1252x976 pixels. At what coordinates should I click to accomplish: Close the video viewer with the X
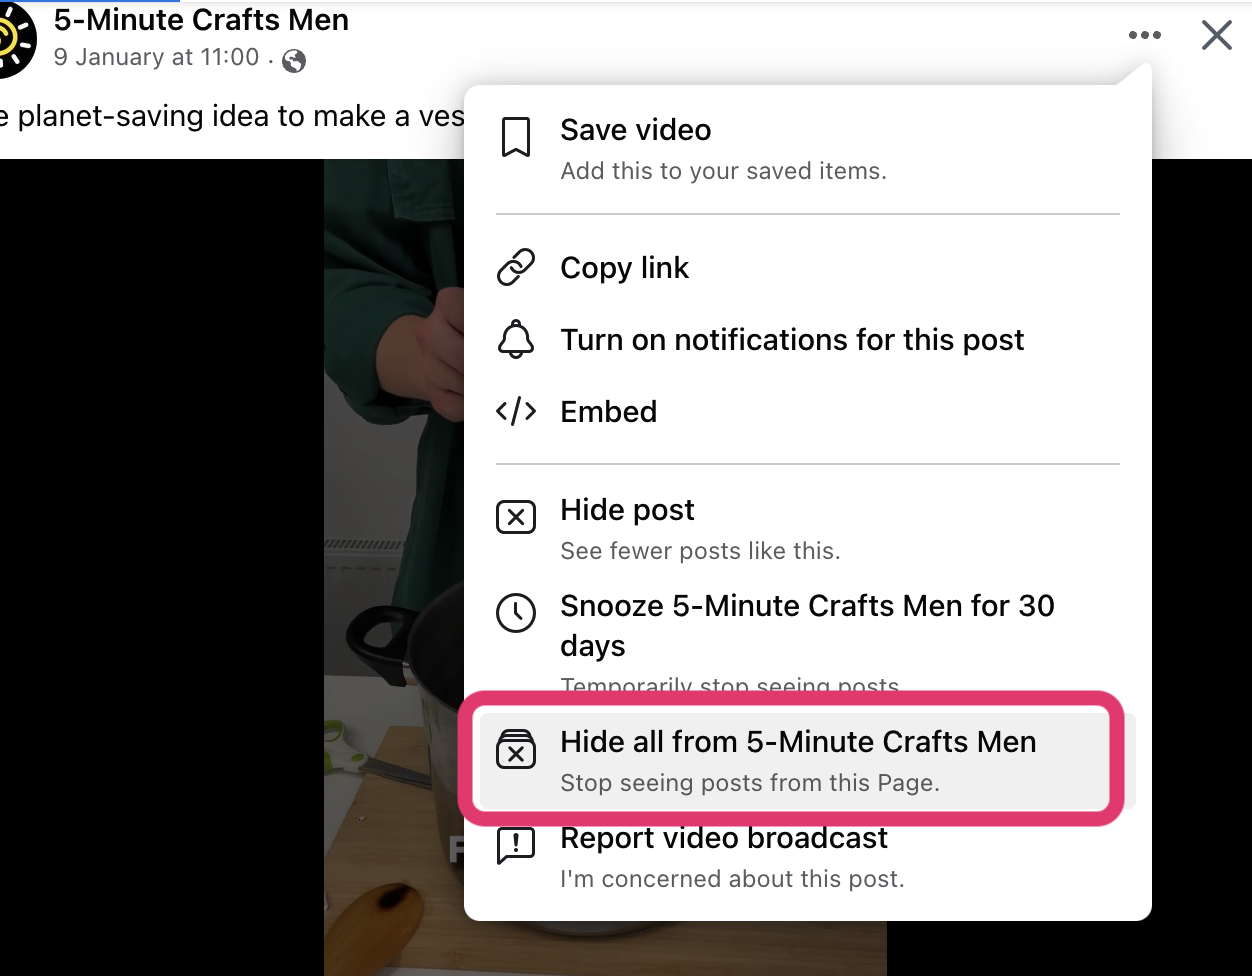coord(1216,36)
